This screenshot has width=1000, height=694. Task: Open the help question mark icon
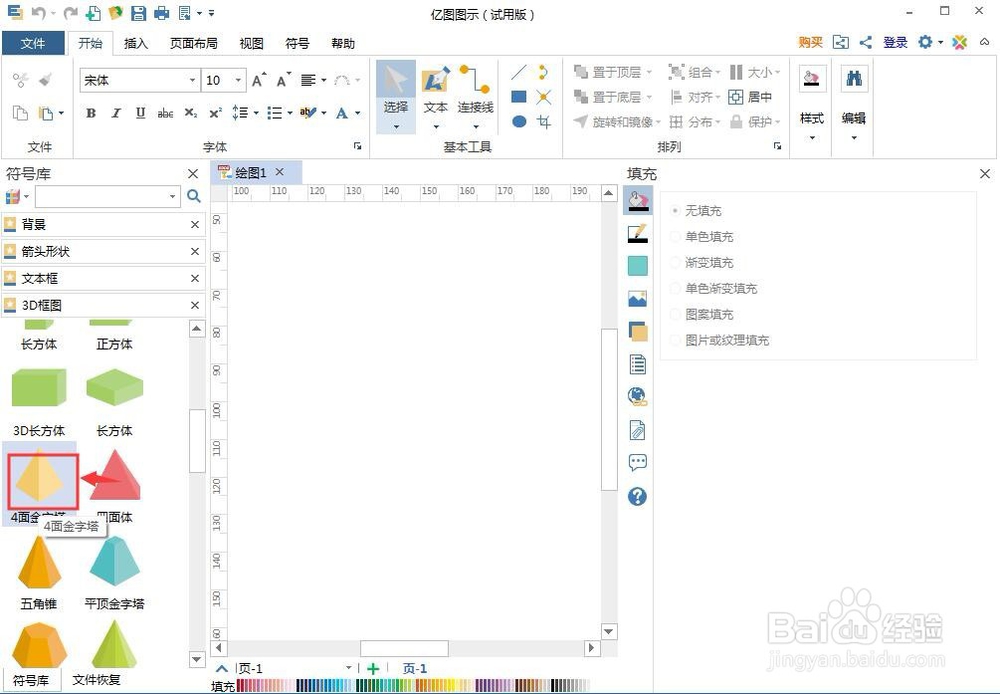tap(637, 496)
